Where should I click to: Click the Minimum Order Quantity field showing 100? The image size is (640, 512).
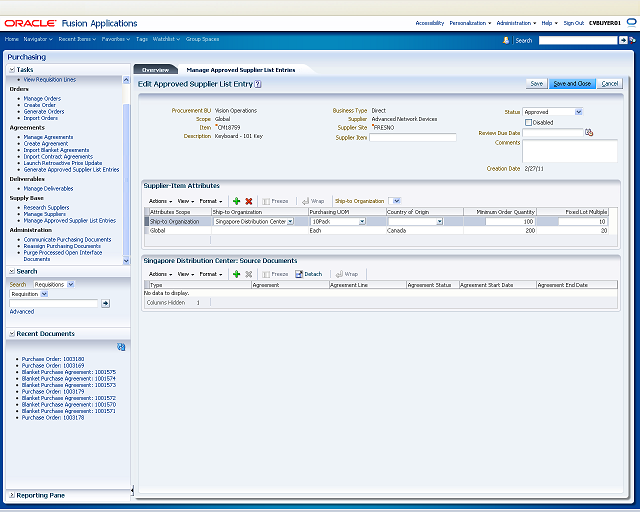pyautogui.click(x=510, y=221)
